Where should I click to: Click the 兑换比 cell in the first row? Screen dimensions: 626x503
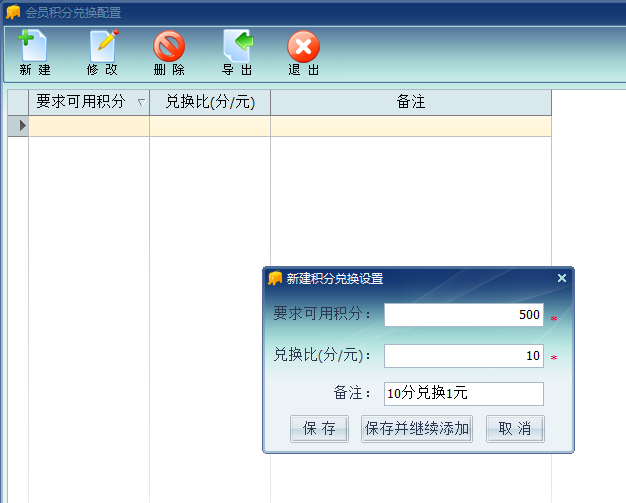(210, 126)
